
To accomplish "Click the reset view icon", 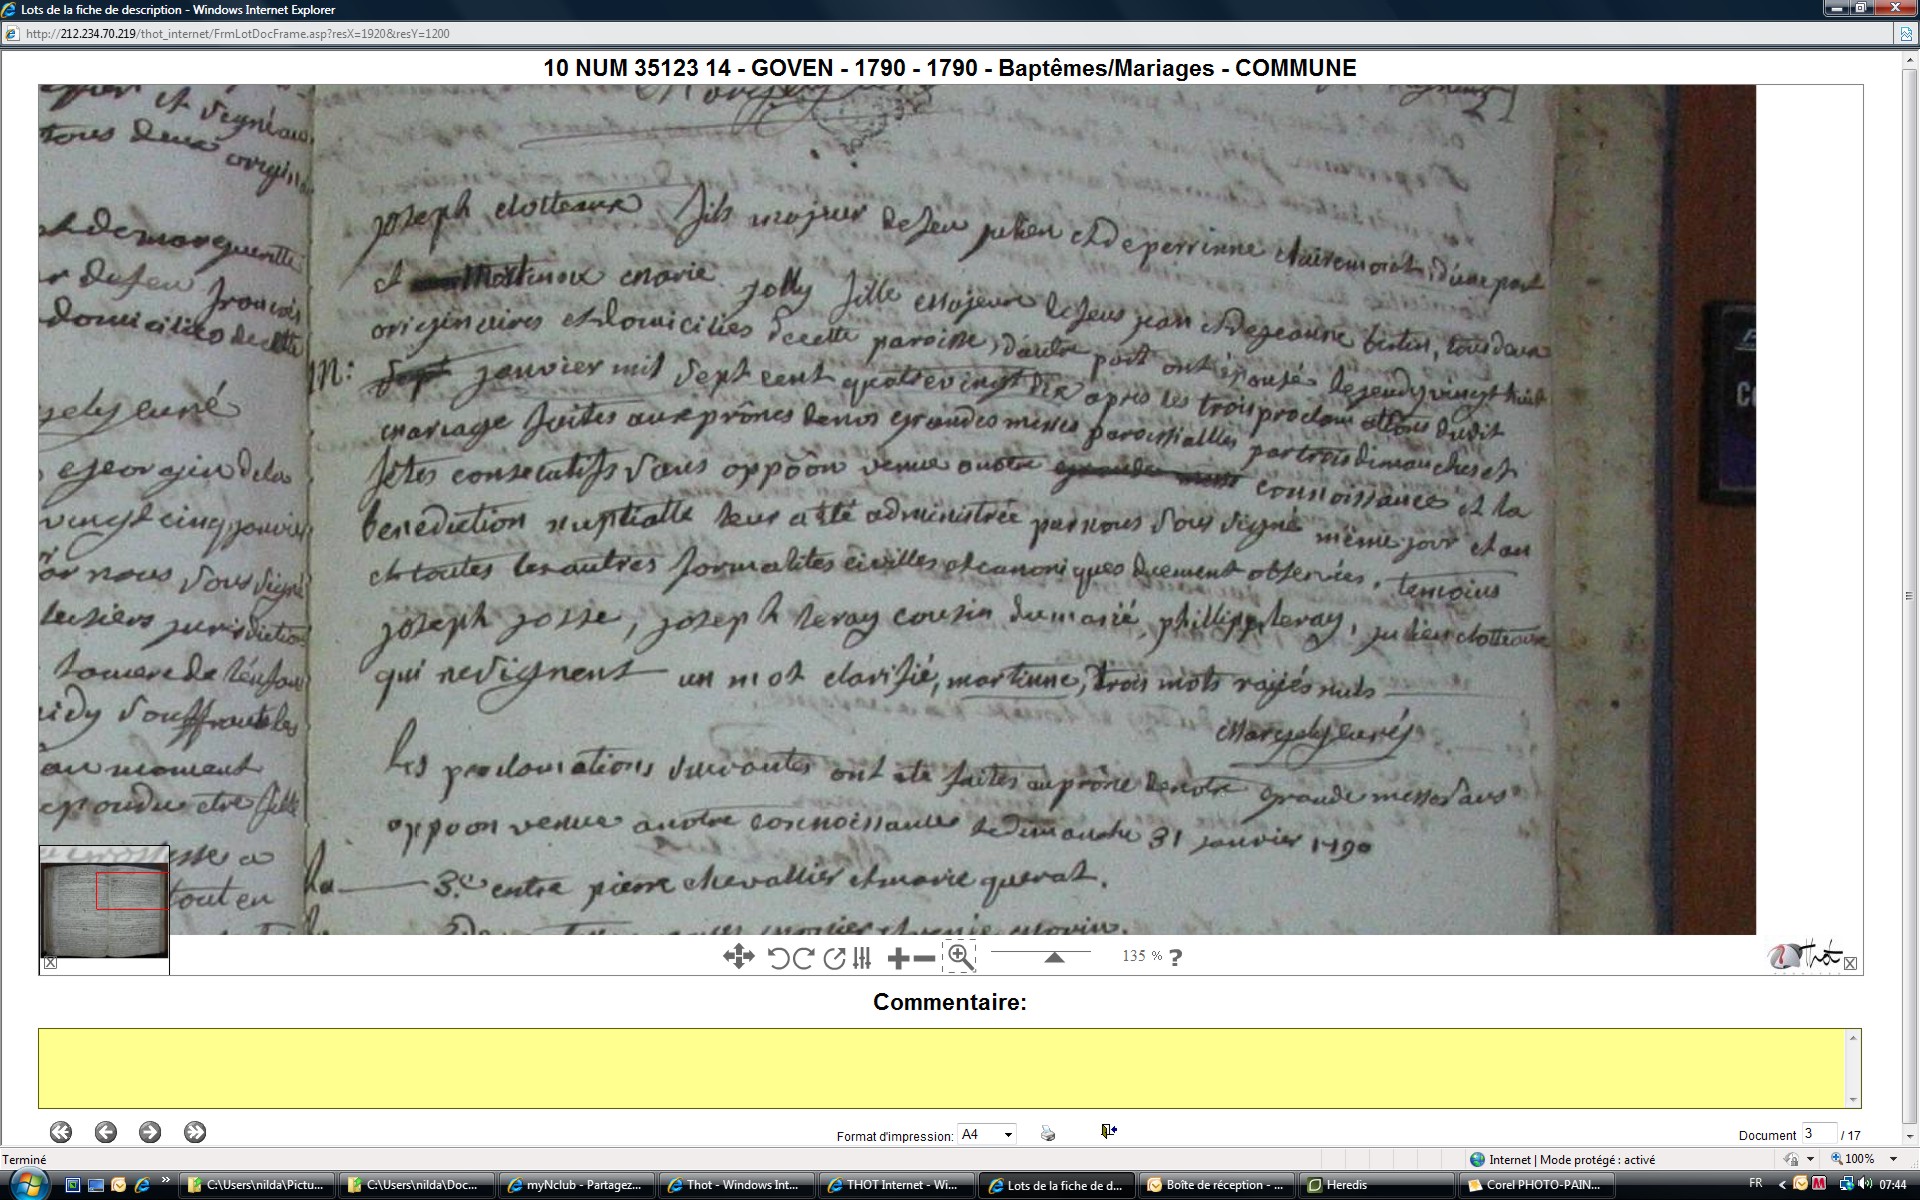I will pos(834,958).
